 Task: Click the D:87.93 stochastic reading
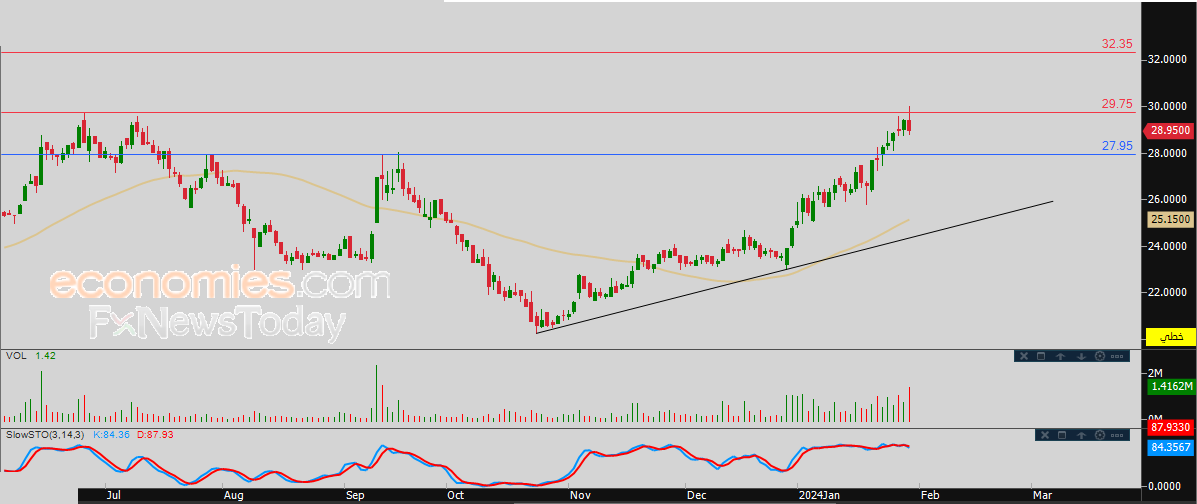pos(156,435)
